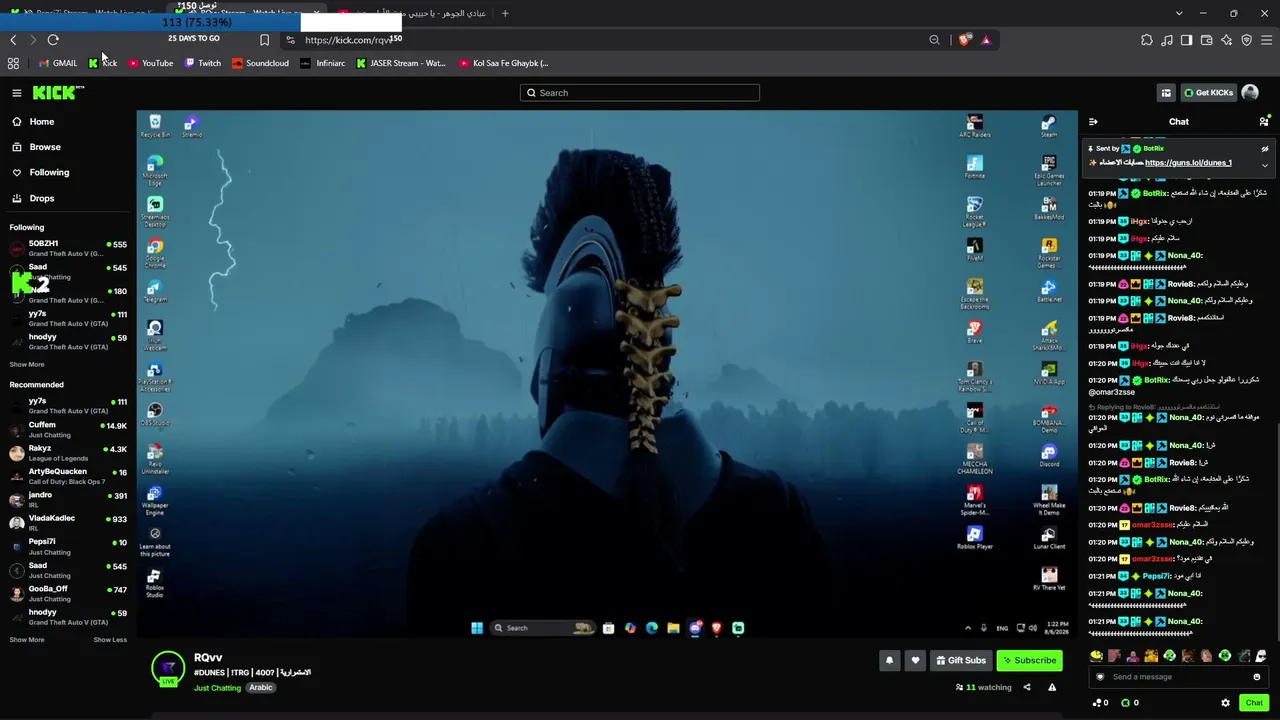This screenshot has width=1280, height=720.
Task: Collapse Recommended list with Show Less
Action: click(110, 640)
